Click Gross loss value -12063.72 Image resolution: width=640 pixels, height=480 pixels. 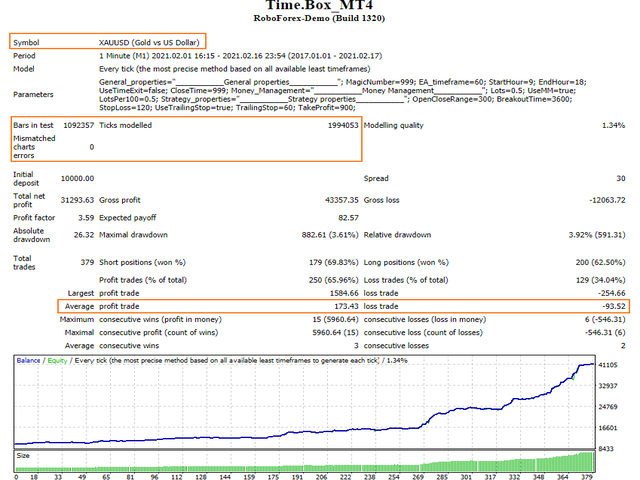pyautogui.click(x=607, y=200)
